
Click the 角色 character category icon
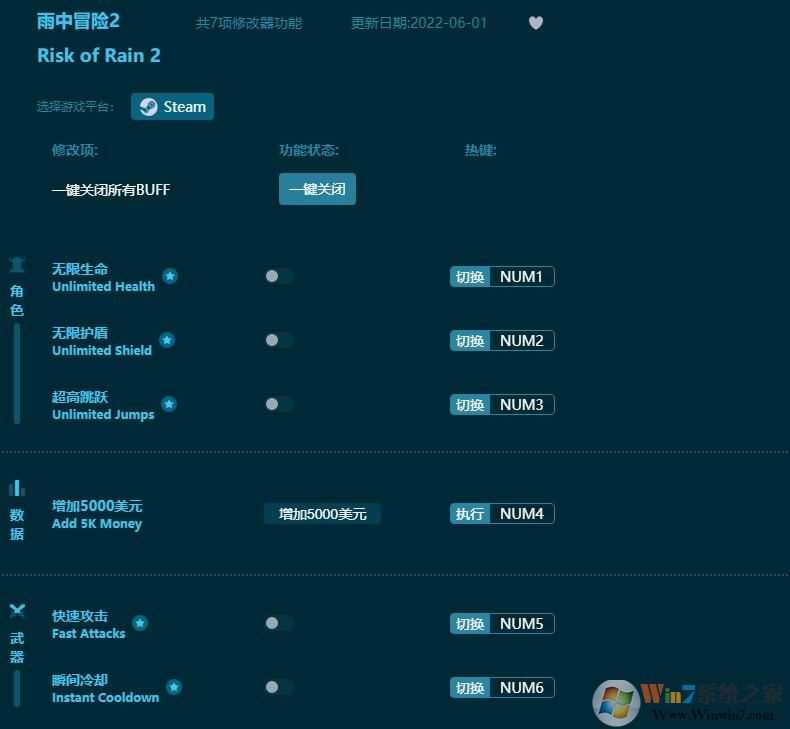[x=17, y=264]
